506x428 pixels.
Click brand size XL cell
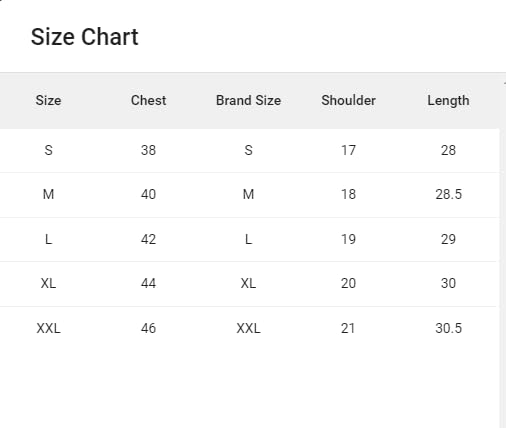click(x=248, y=283)
